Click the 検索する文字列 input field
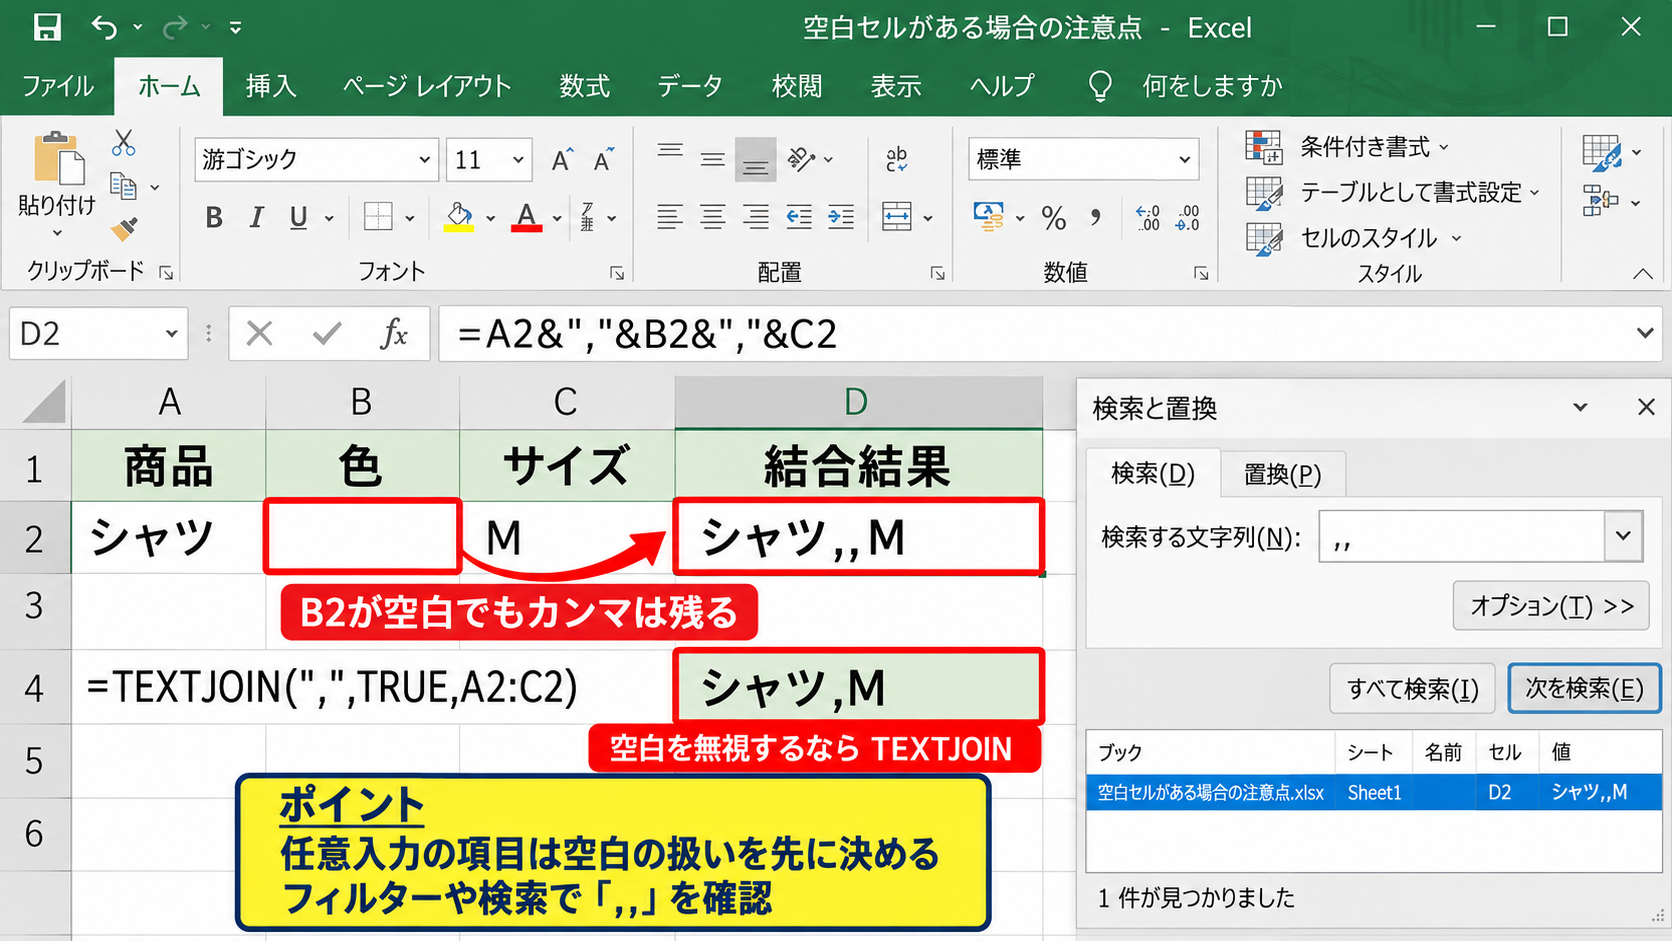The image size is (1672, 941). coord(1462,537)
